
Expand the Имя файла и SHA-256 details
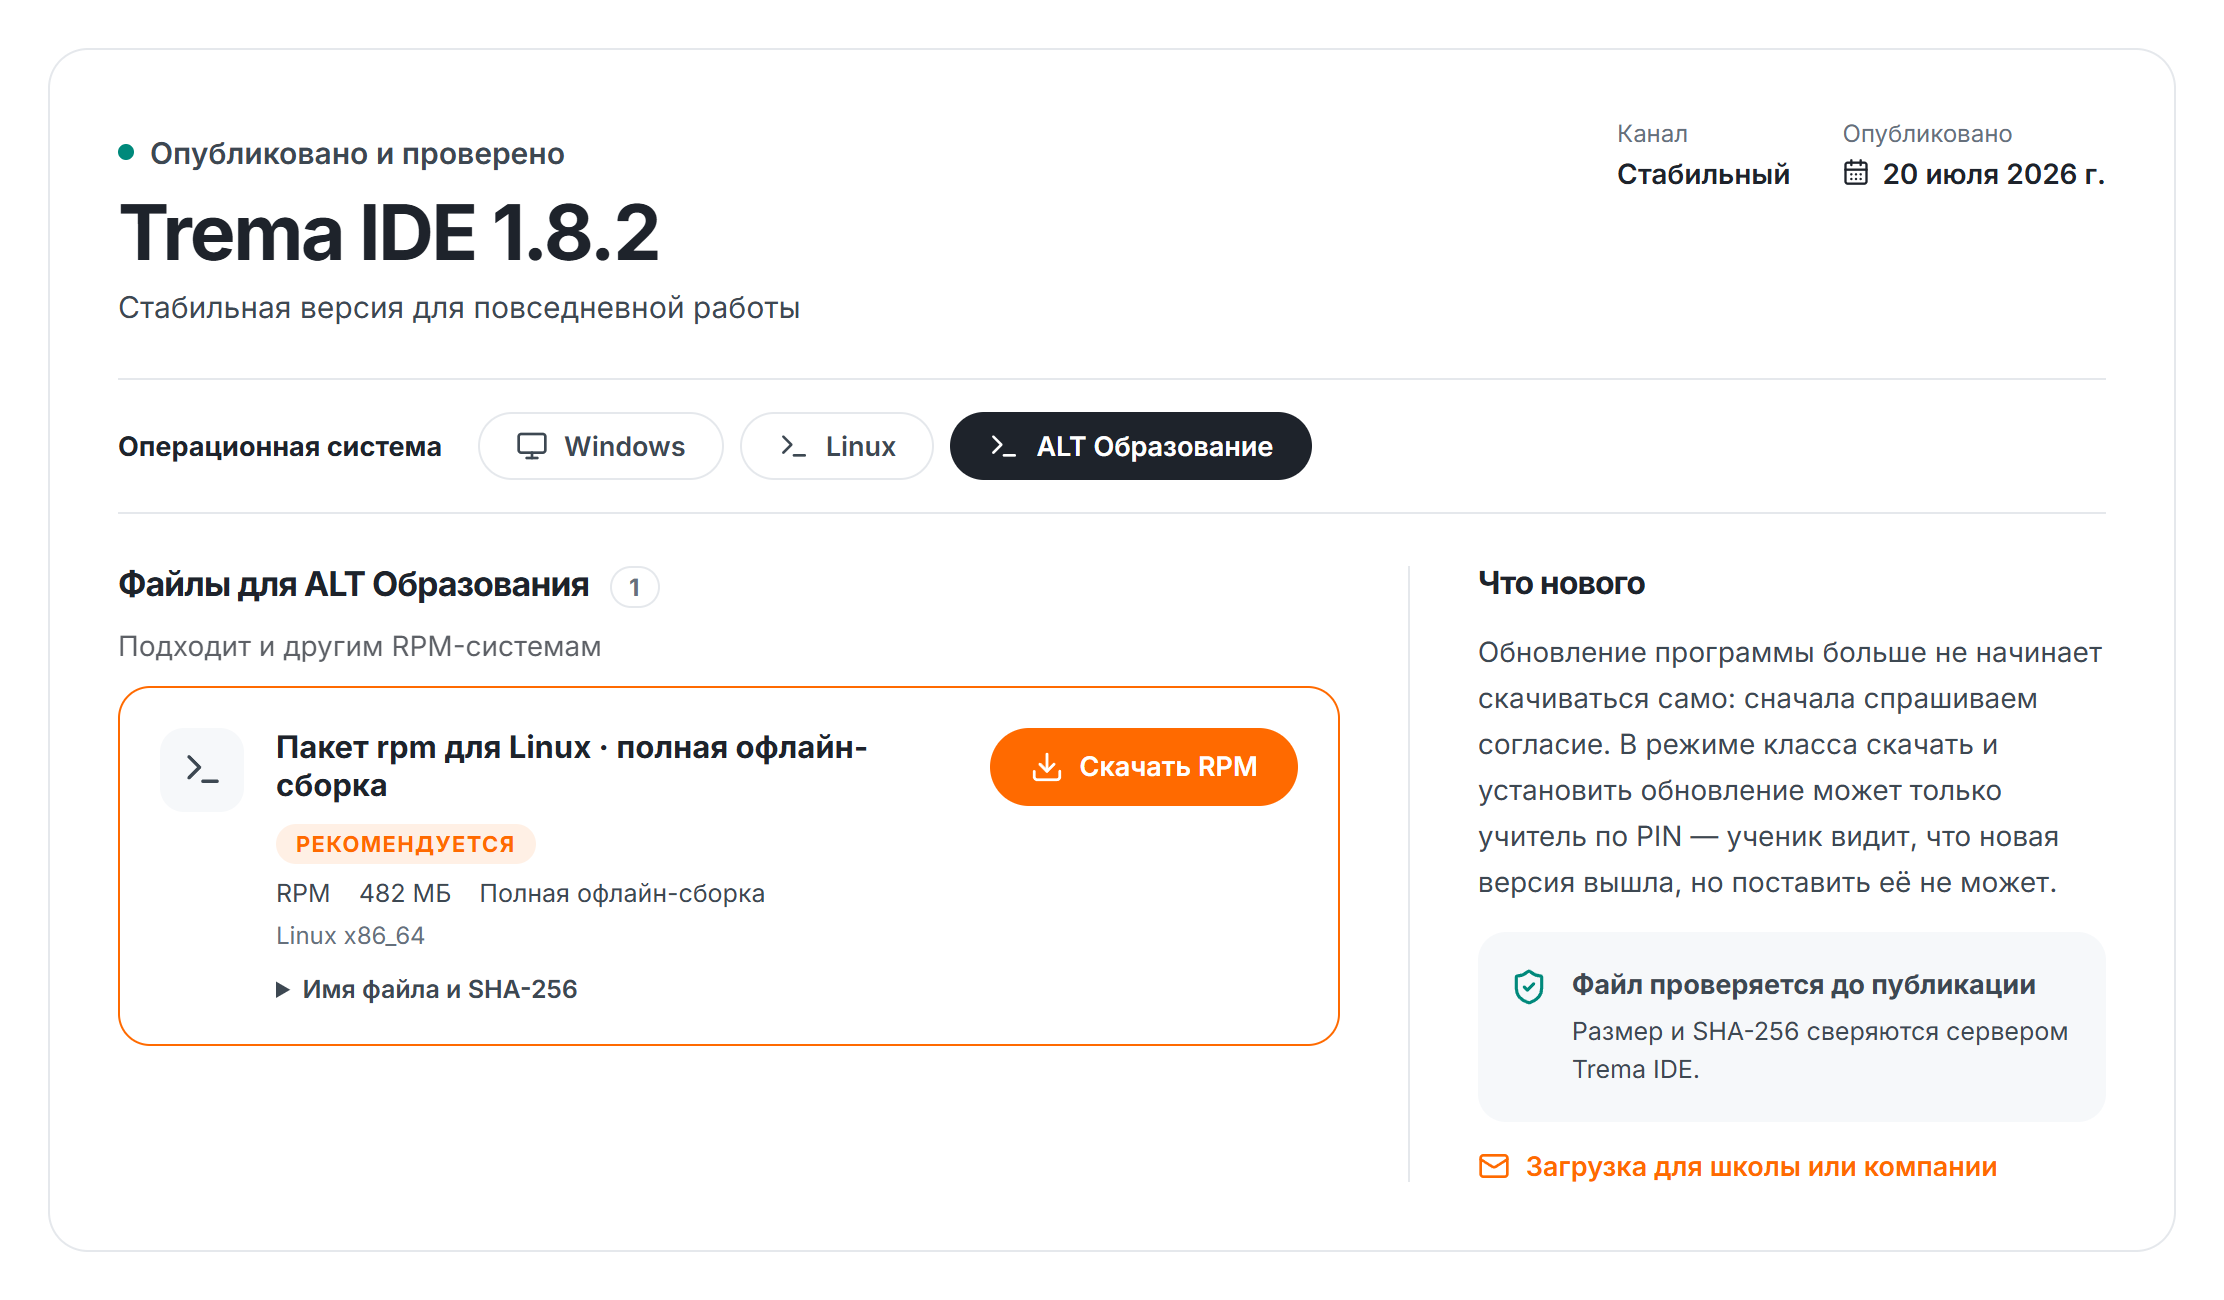pos(427,989)
